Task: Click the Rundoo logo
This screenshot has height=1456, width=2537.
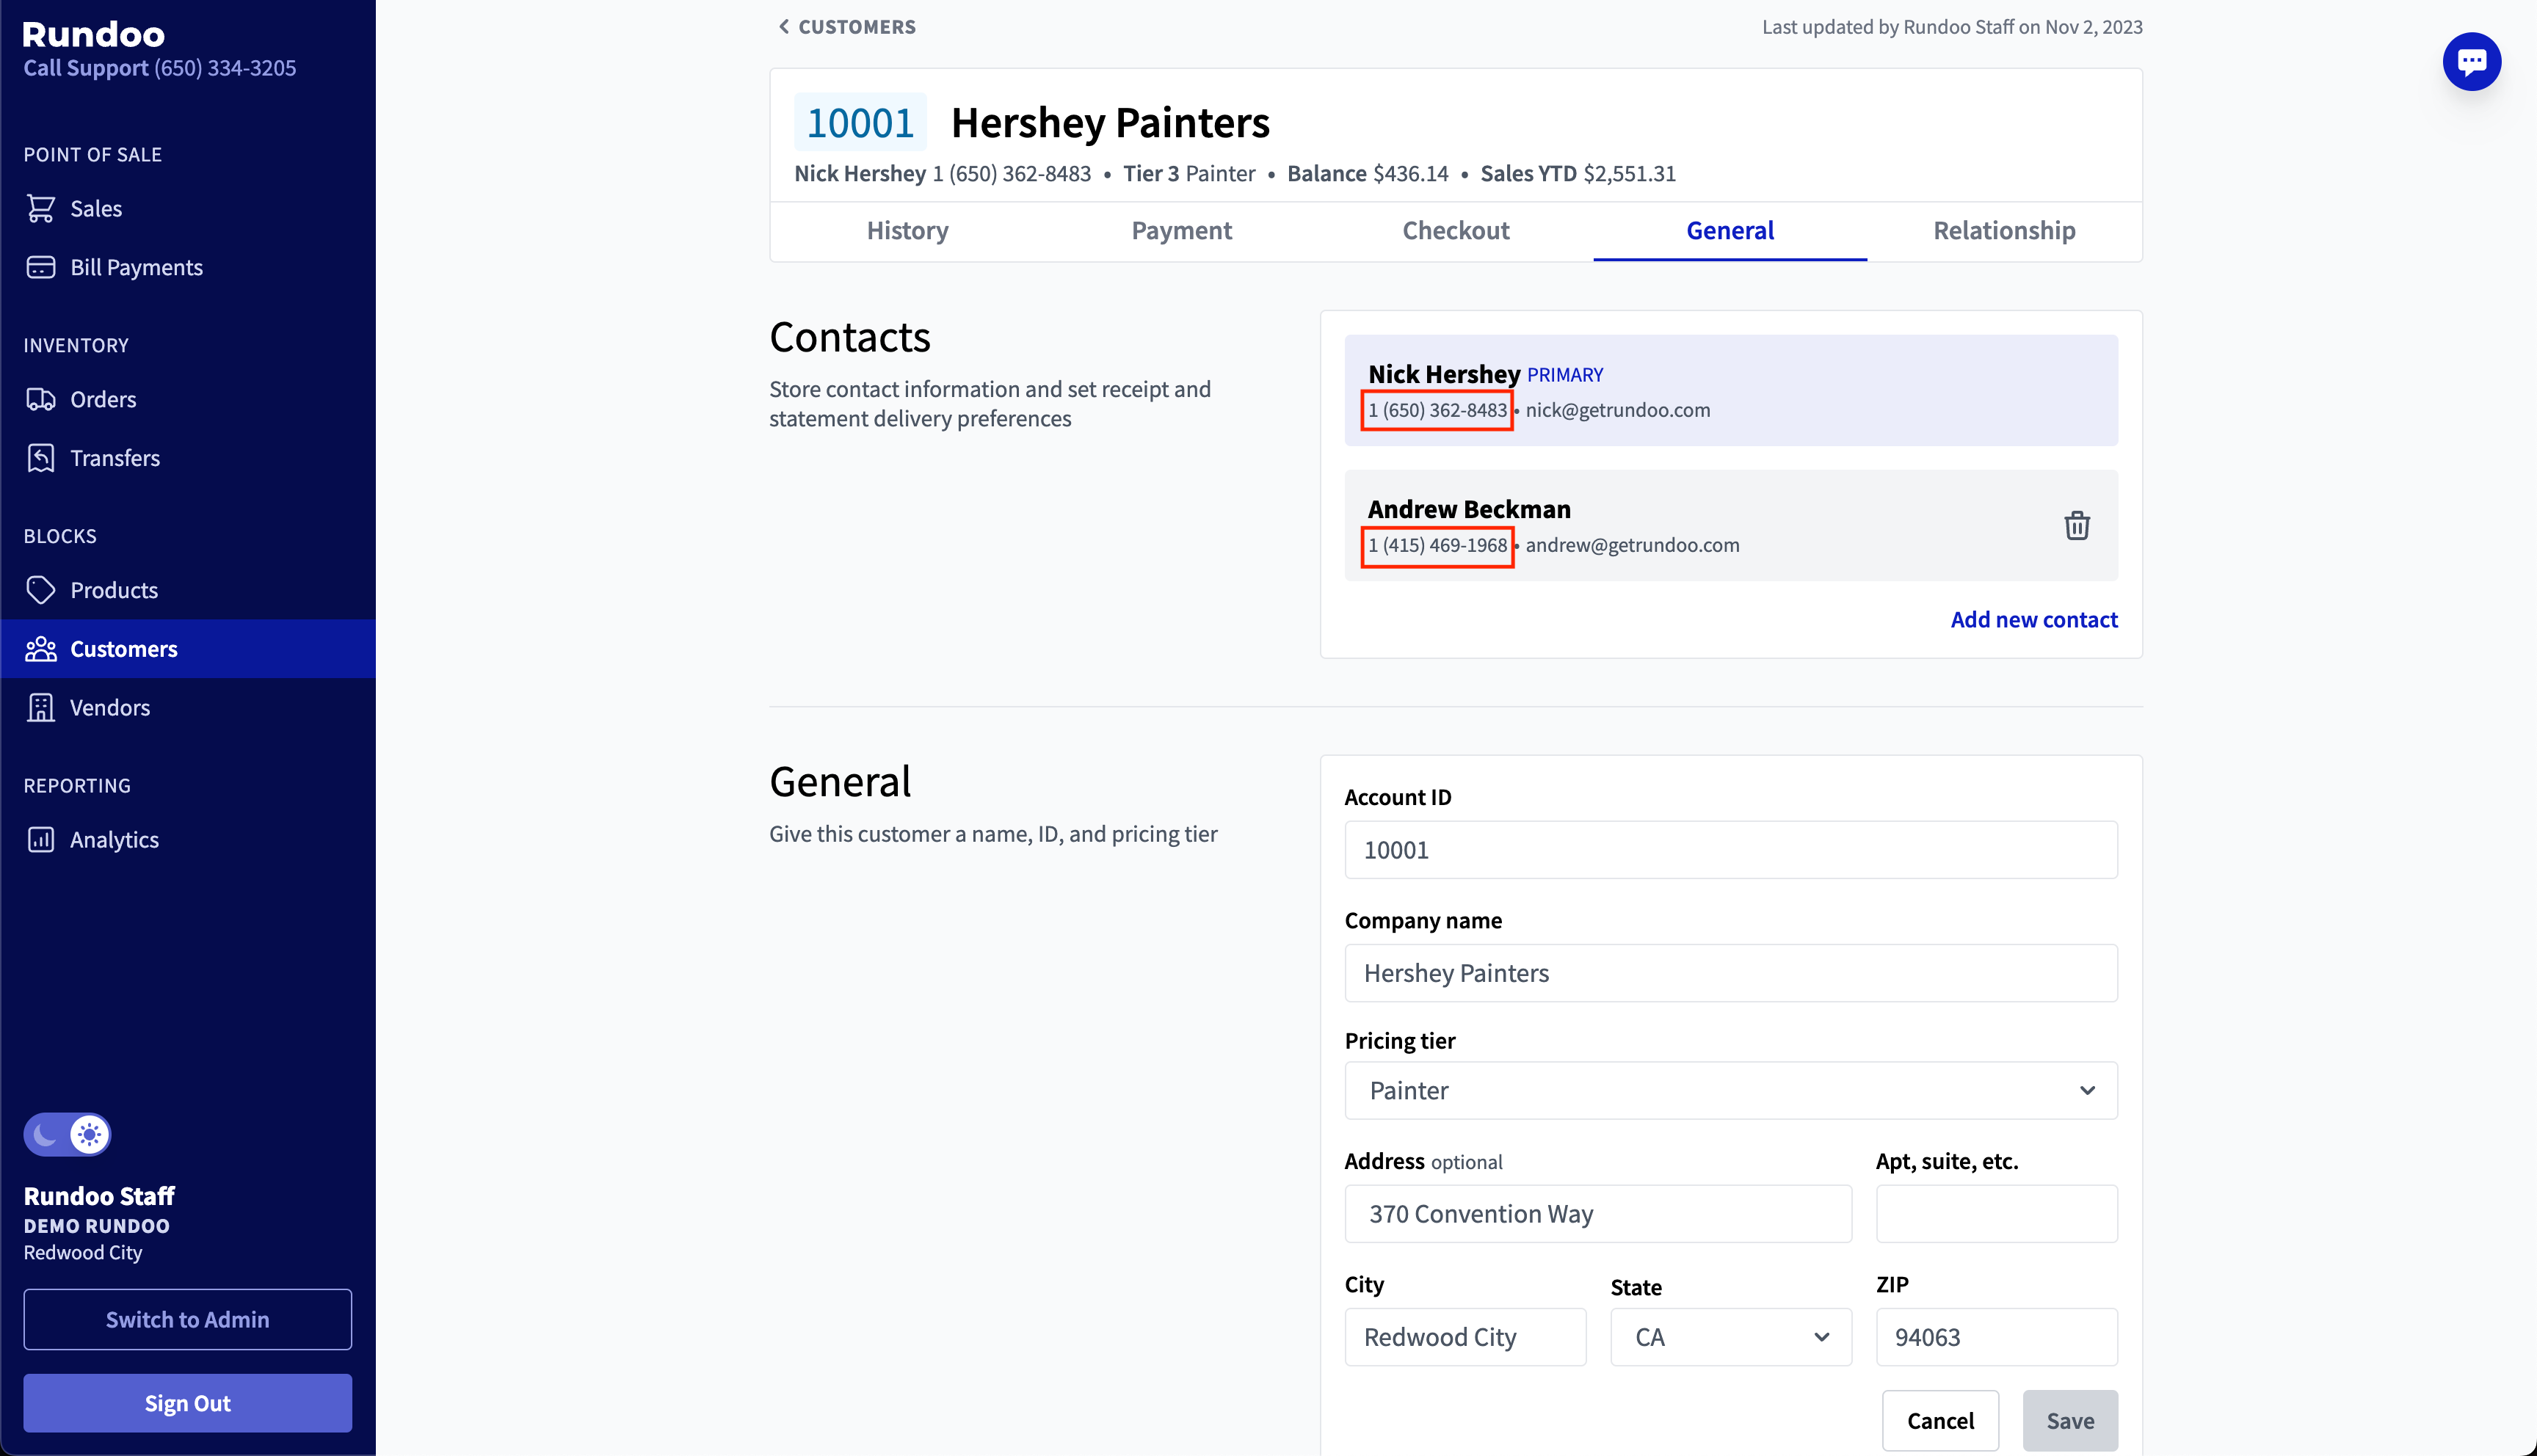Action: 94,34
